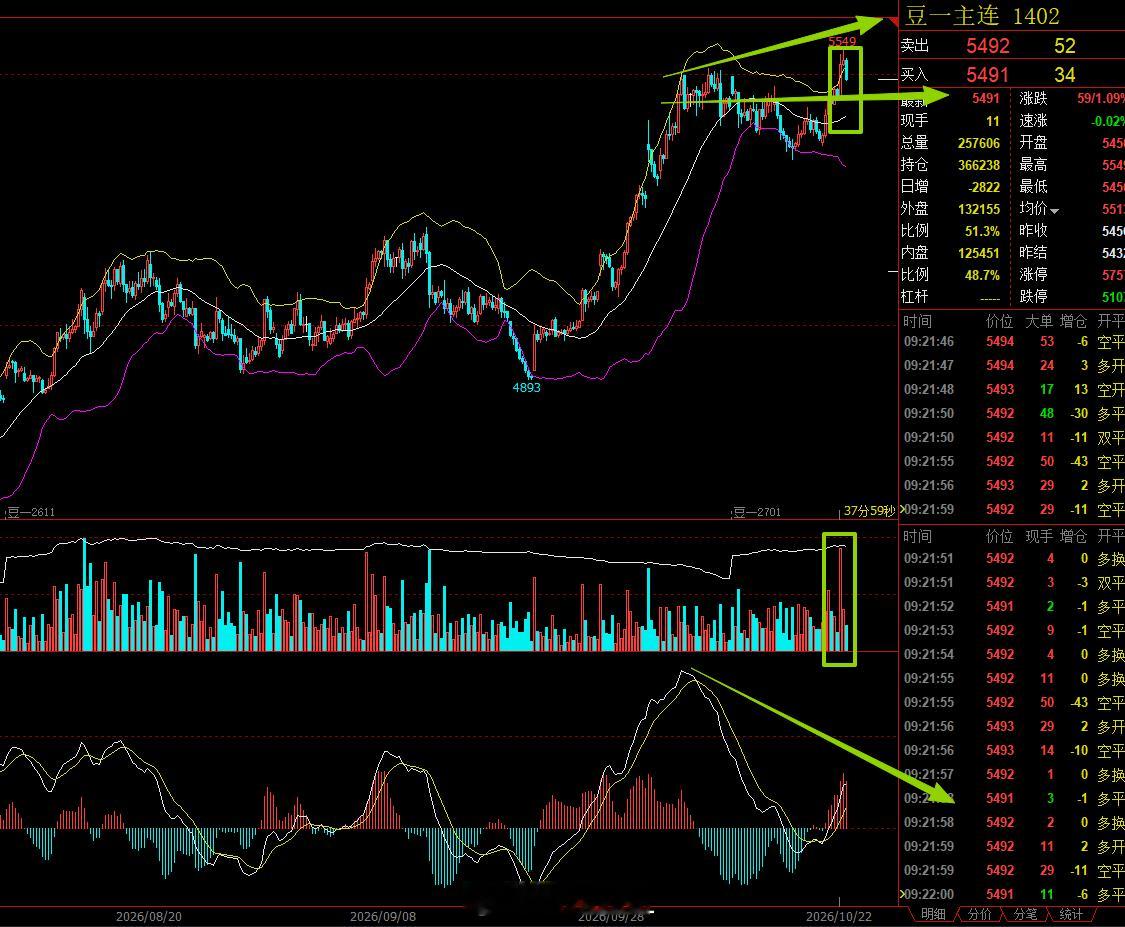Click the 杠杆 label
Screen dimensions: 1125x927
(915, 296)
